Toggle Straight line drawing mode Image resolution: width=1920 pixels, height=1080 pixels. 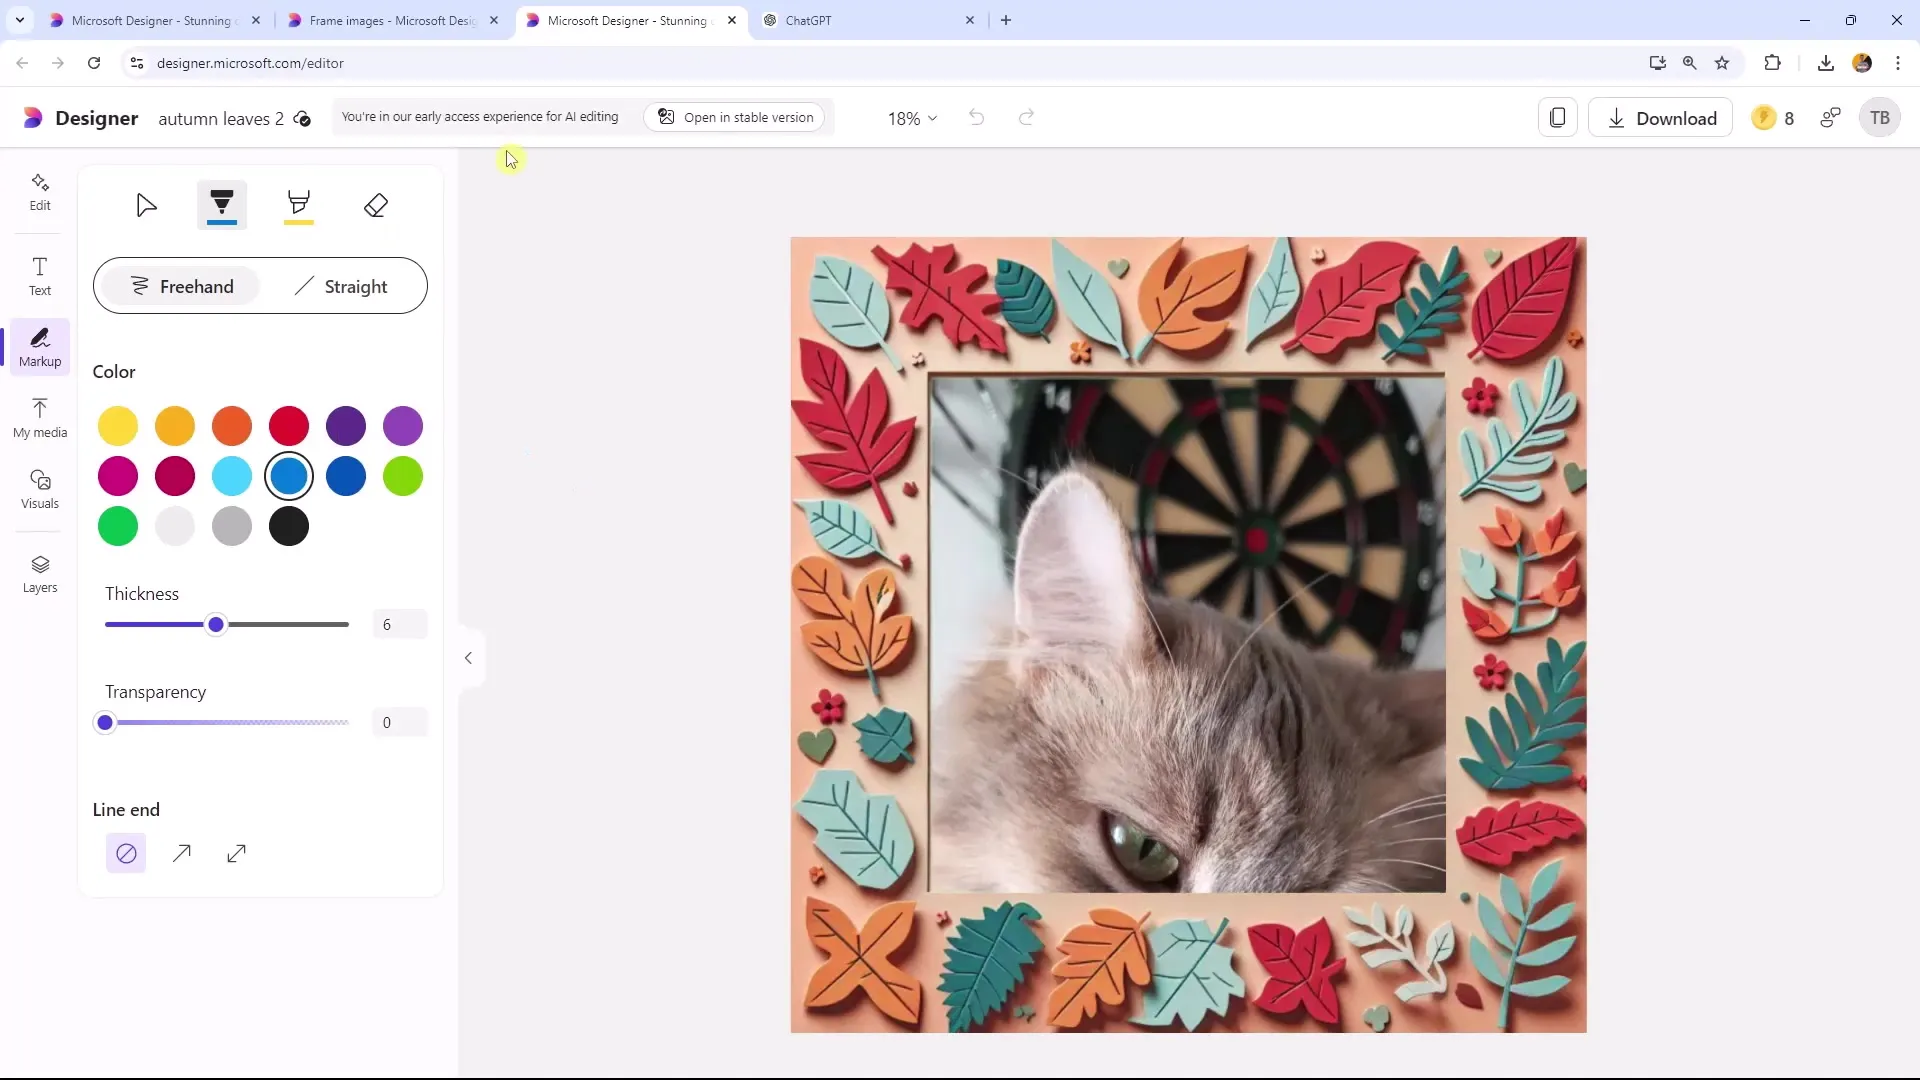[x=342, y=285]
